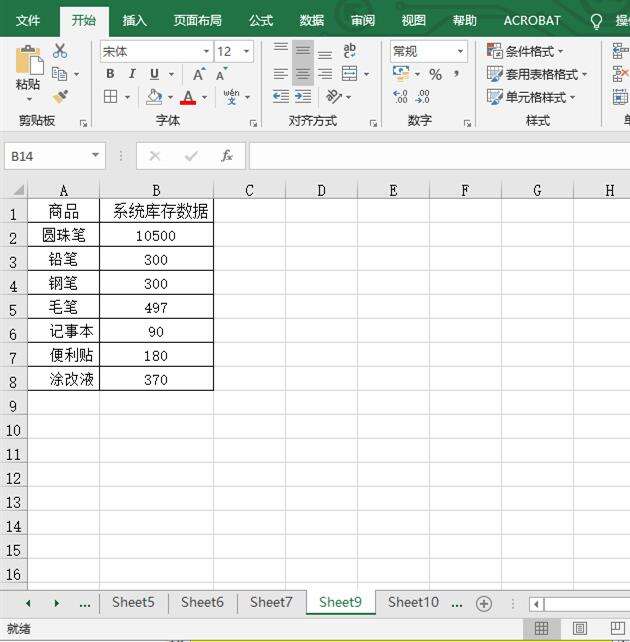
Task: Open font name dropdown 宋体
Action: [x=206, y=52]
